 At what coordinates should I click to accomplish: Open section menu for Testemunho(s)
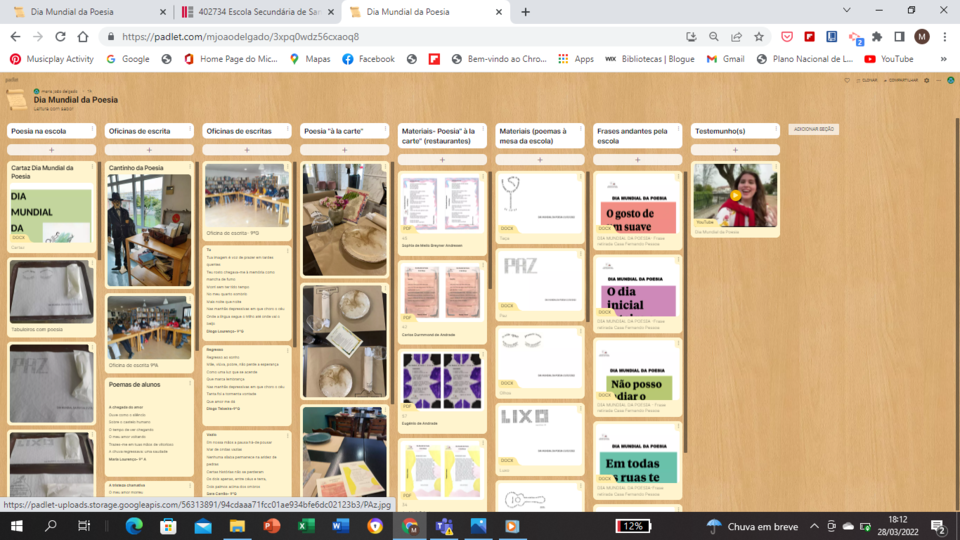click(776, 130)
